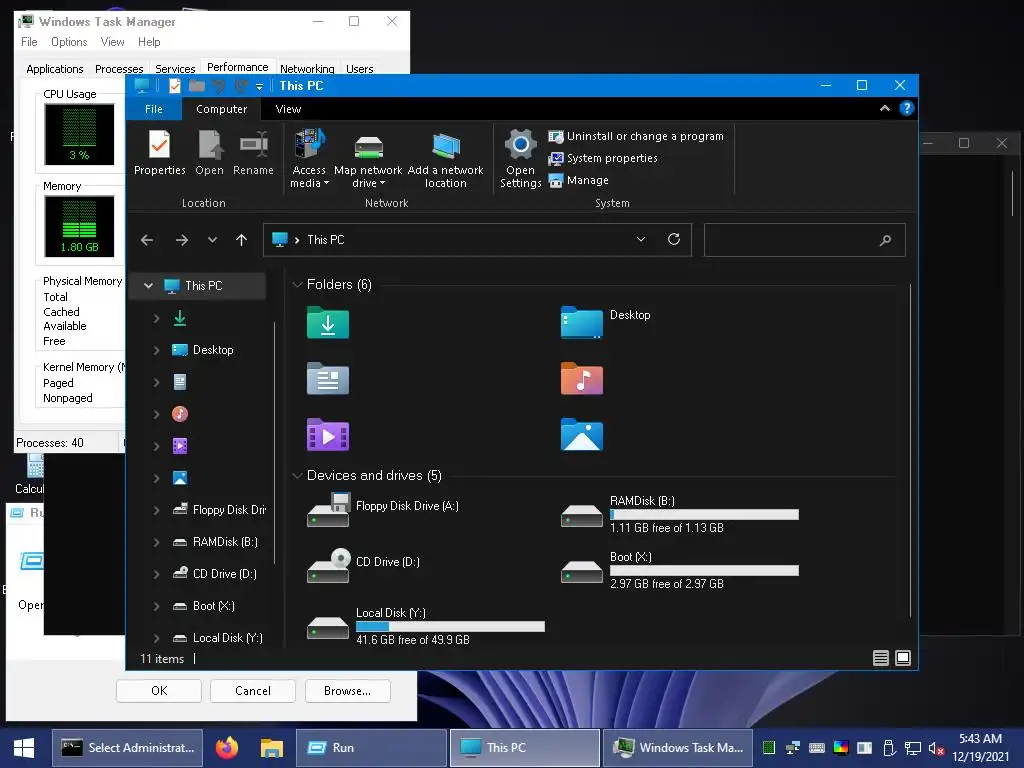Select CD Drive (D:) in sidebar

(215, 574)
